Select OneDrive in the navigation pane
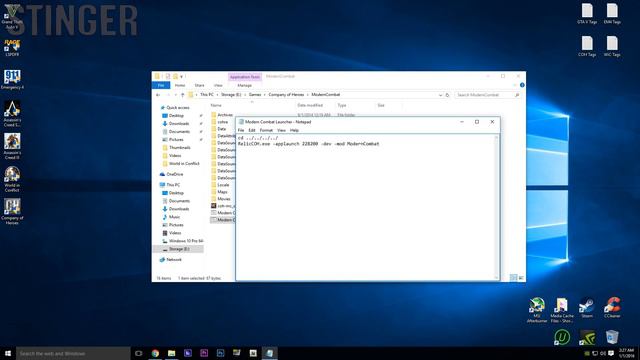Image resolution: width=640 pixels, height=360 pixels. point(175,174)
